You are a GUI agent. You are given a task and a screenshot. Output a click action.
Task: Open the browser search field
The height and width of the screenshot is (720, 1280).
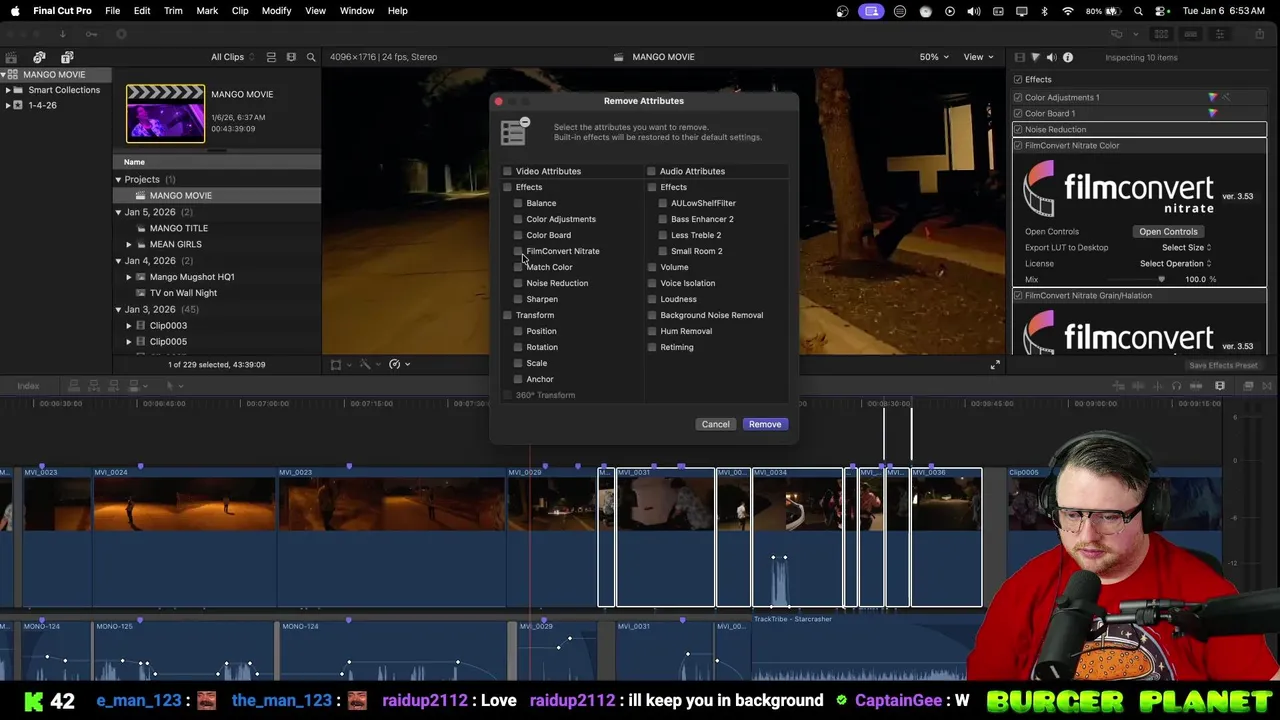[x=311, y=57]
